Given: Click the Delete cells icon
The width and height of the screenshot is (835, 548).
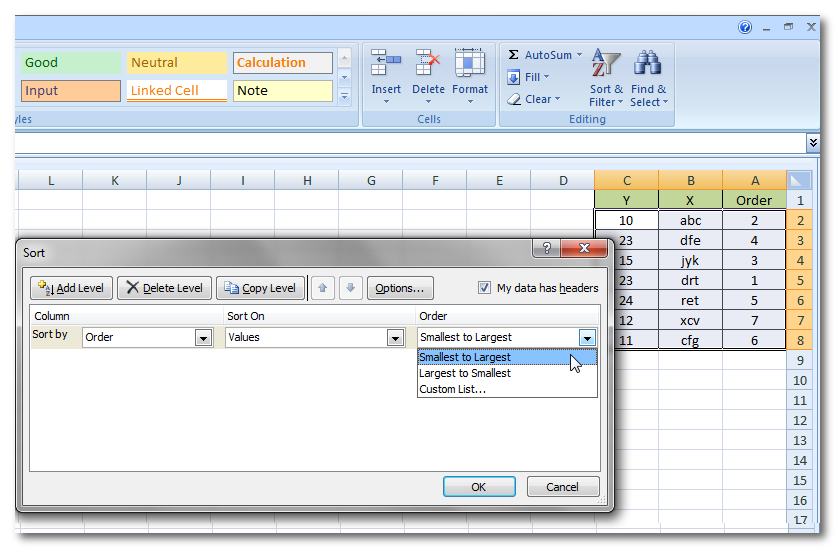Looking at the screenshot, I should [428, 64].
